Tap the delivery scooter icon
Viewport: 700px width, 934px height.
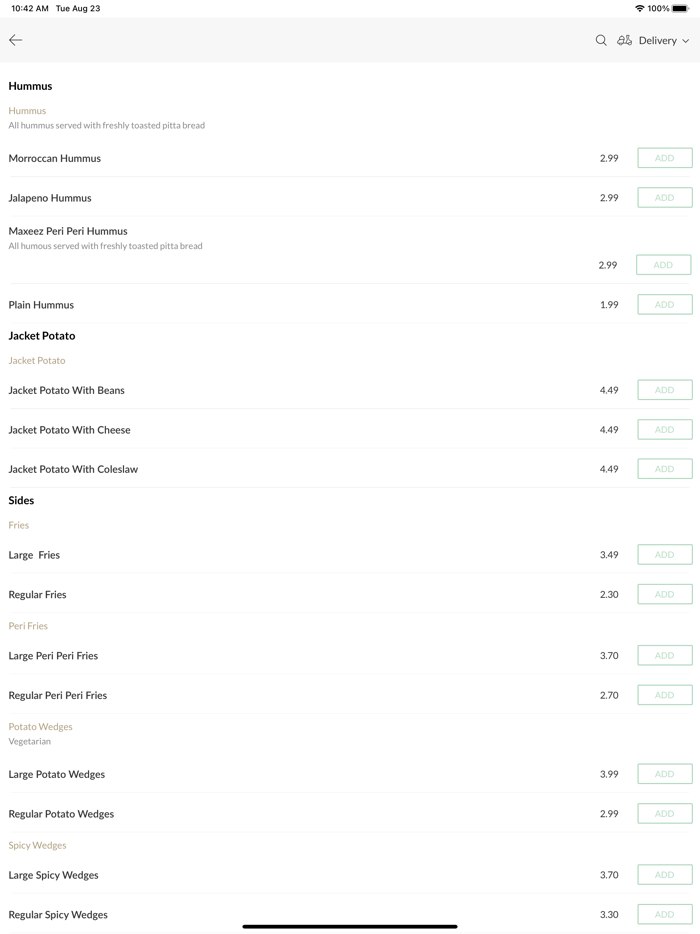click(624, 40)
